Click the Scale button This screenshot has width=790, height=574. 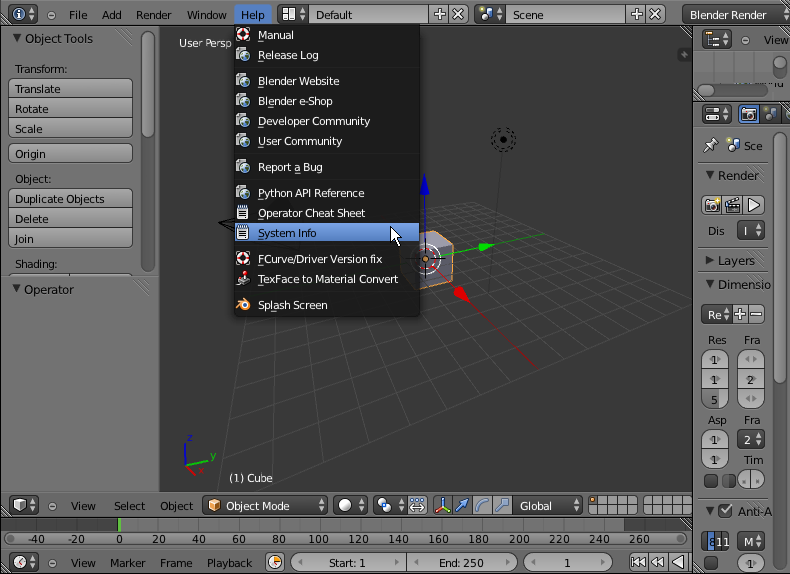[x=71, y=129]
